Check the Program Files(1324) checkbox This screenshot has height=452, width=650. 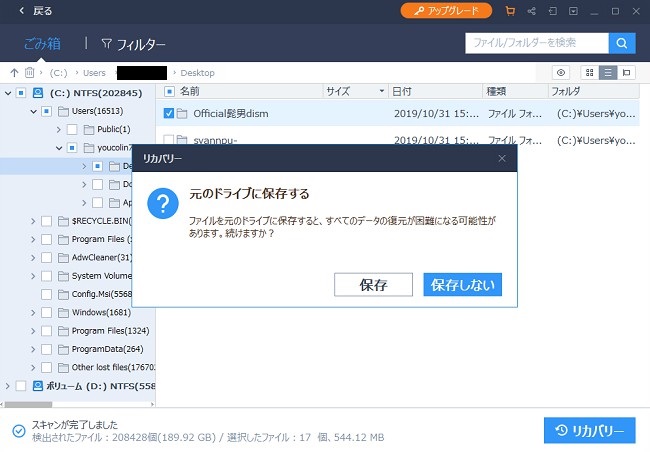46,330
